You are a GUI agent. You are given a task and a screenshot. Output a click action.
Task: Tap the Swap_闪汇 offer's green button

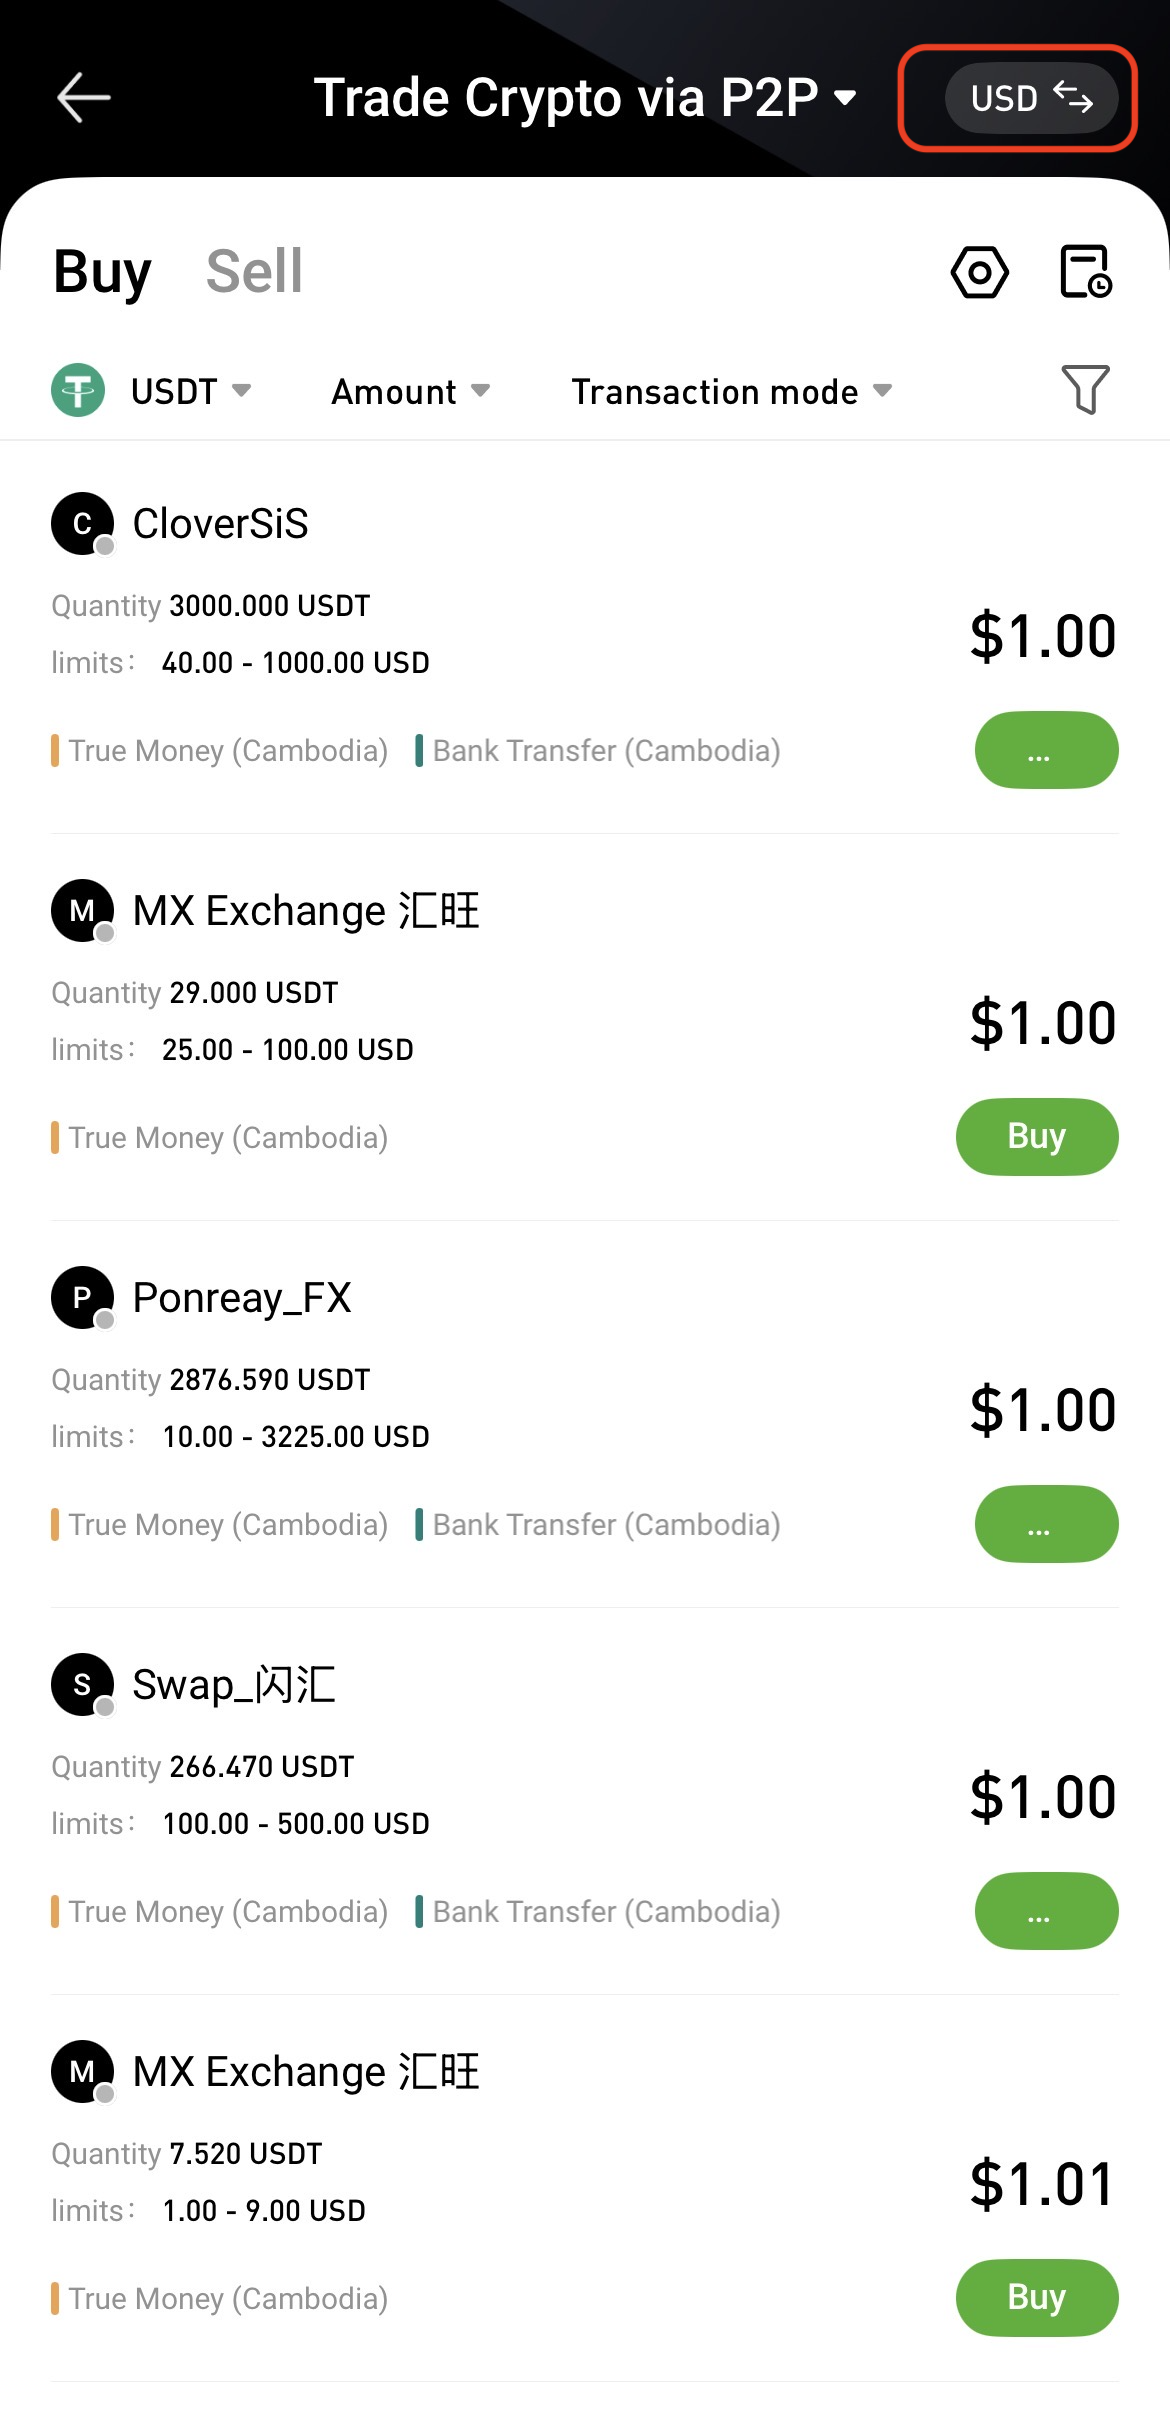1045,1911
